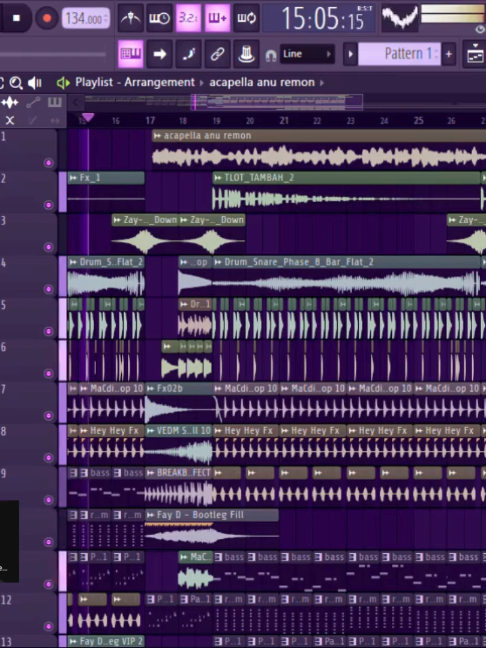The width and height of the screenshot is (486, 648).
Task: Click the 15:05:15 time display
Action: coord(320,18)
